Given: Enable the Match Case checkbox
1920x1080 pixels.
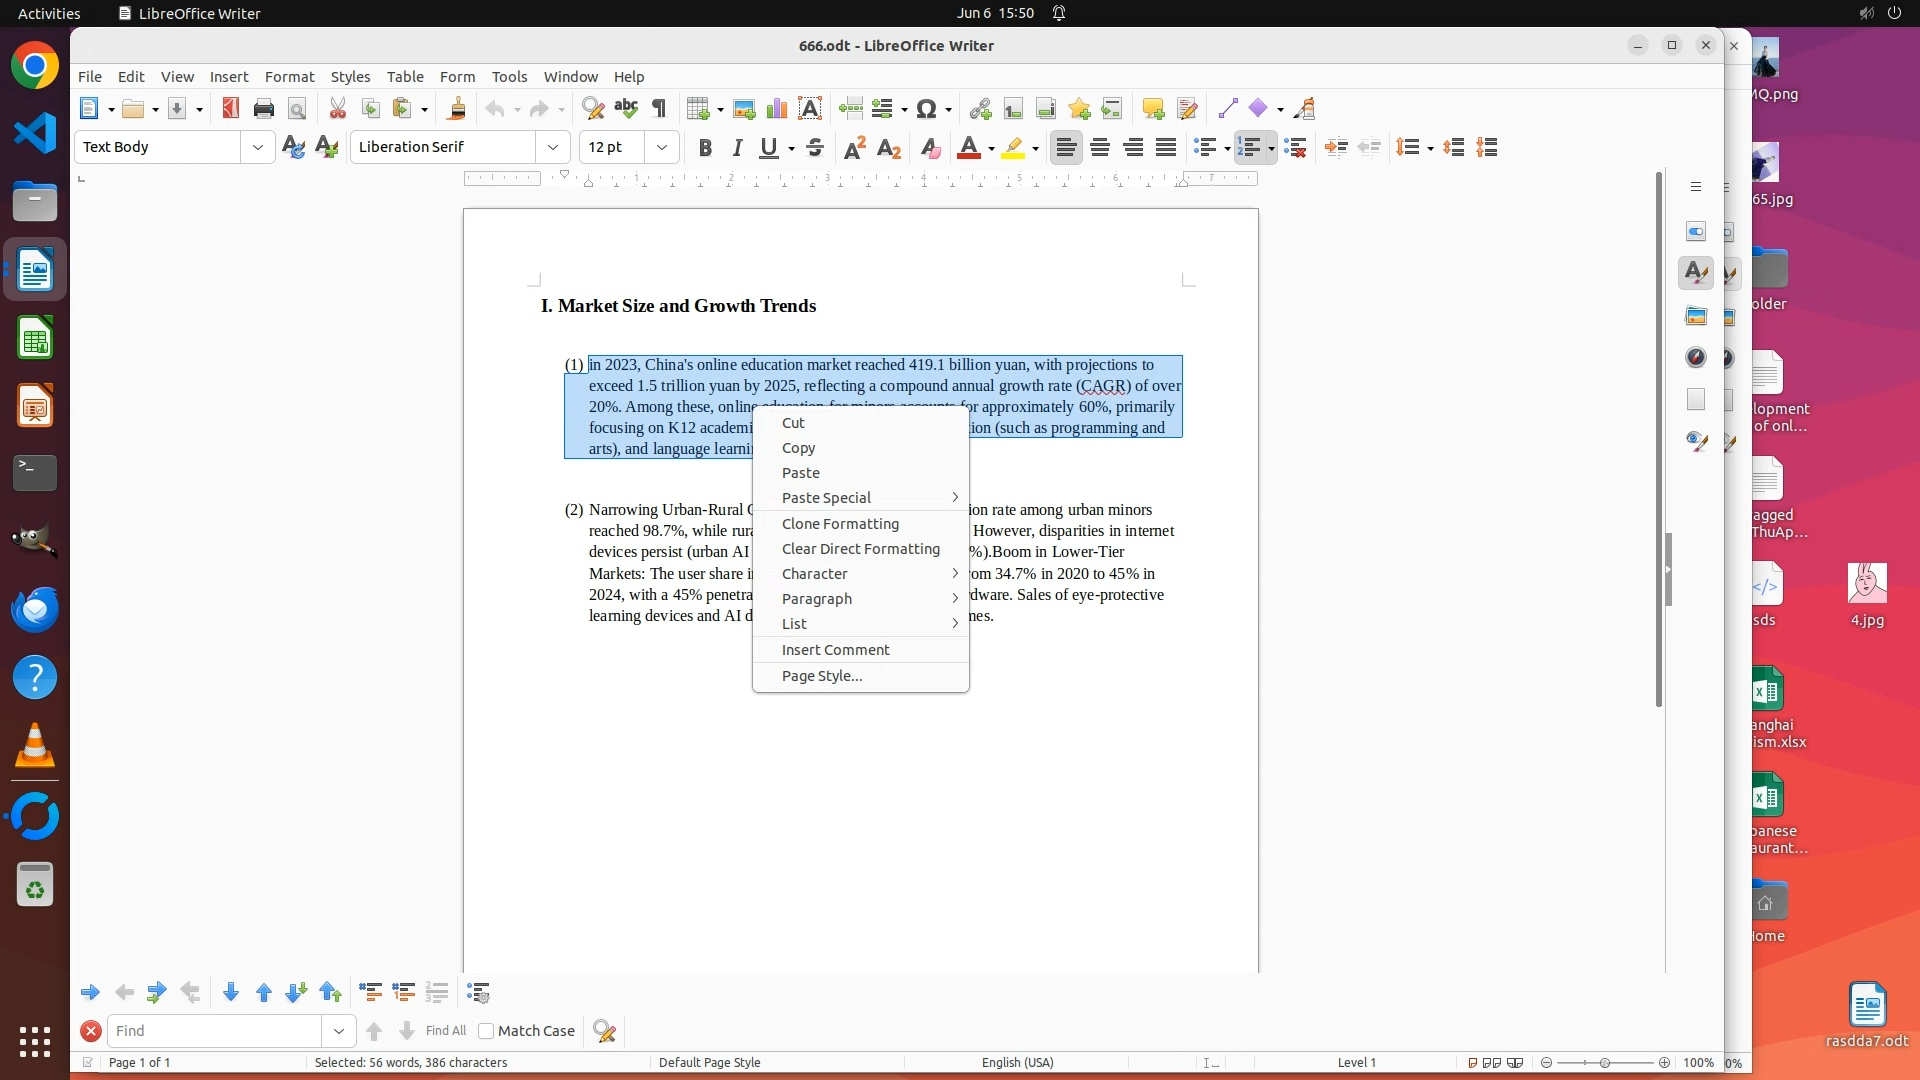Looking at the screenshot, I should tap(487, 1031).
